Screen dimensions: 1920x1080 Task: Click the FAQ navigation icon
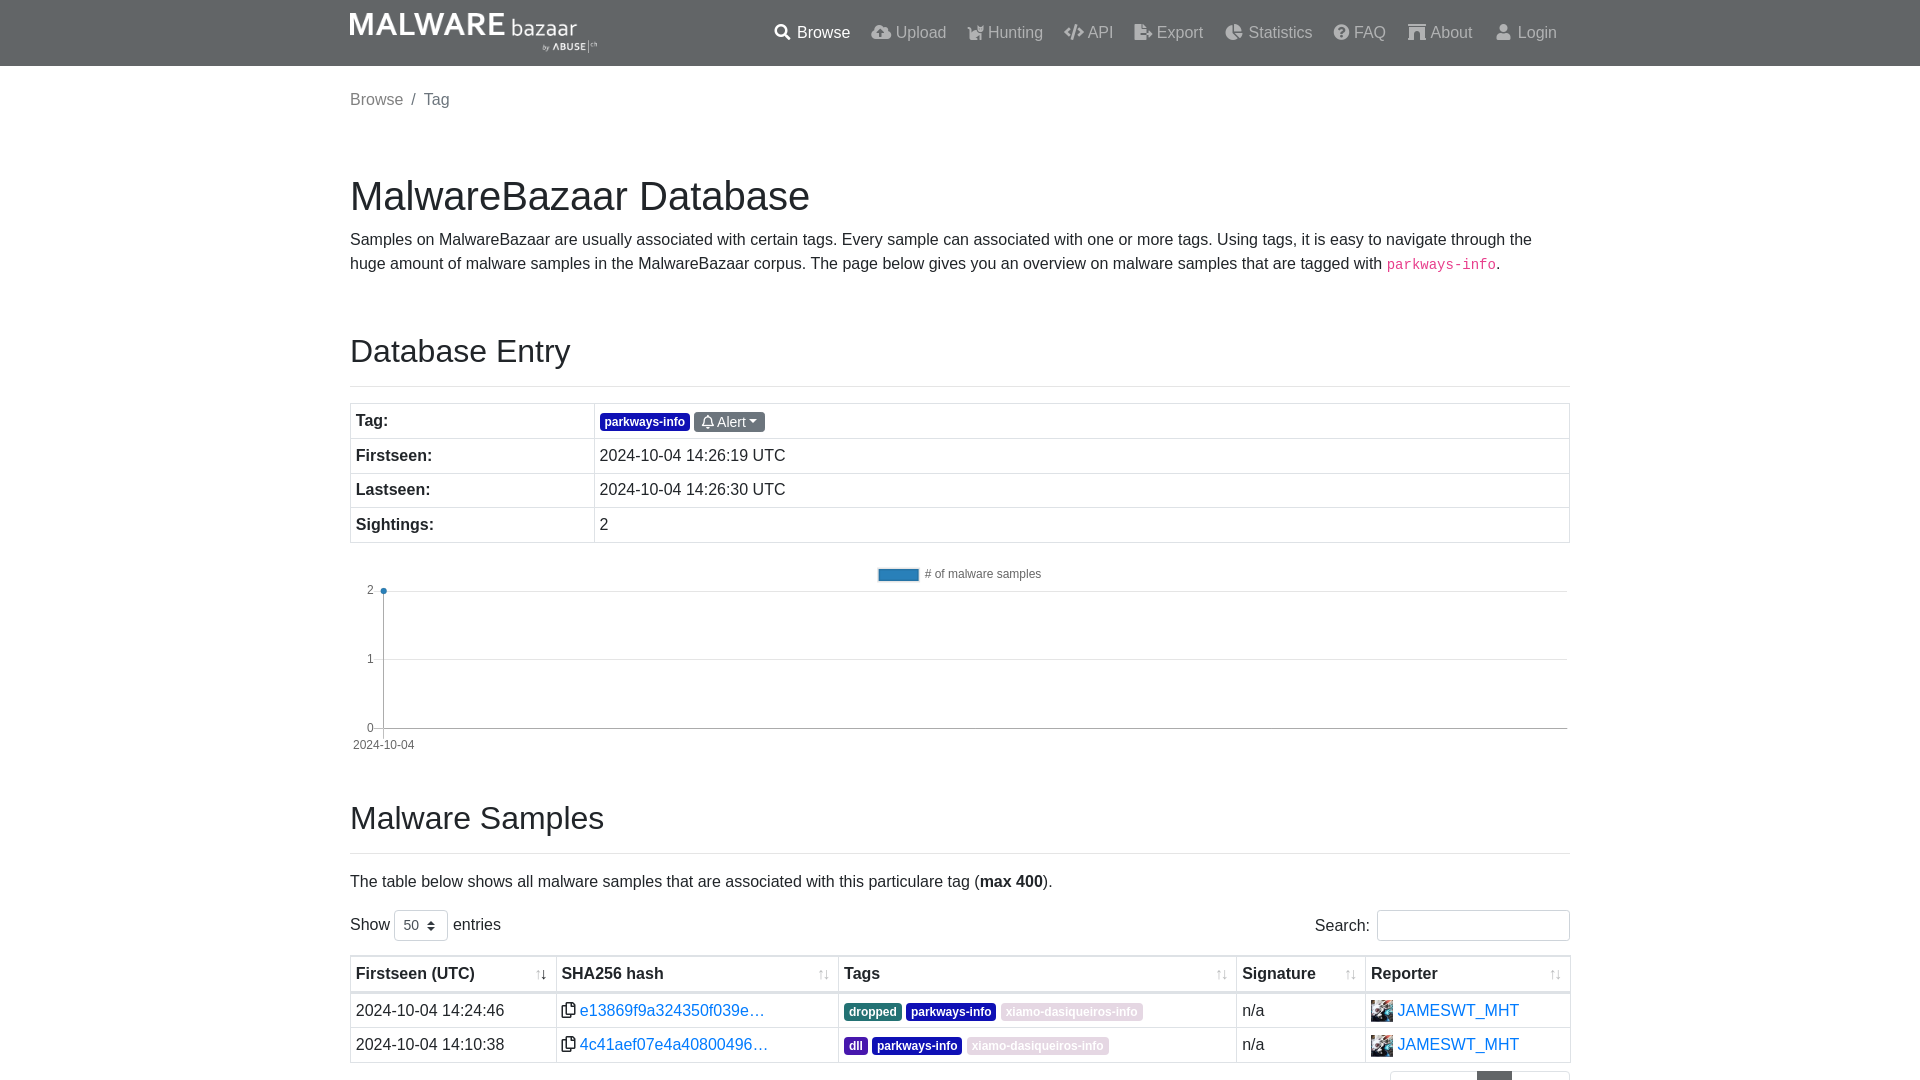point(1341,32)
